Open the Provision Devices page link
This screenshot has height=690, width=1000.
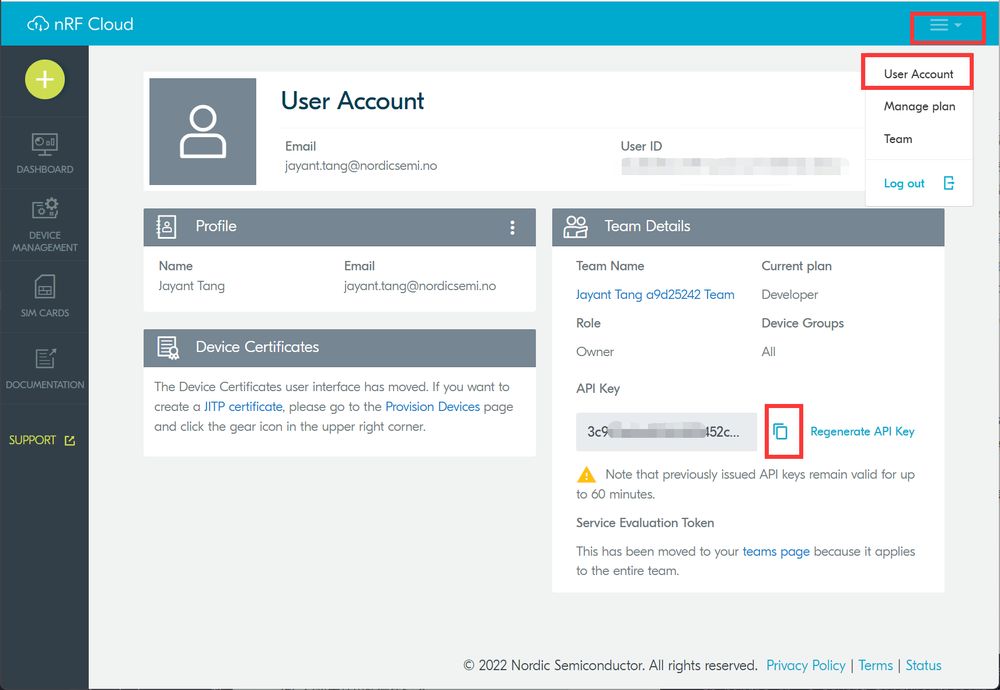point(432,407)
